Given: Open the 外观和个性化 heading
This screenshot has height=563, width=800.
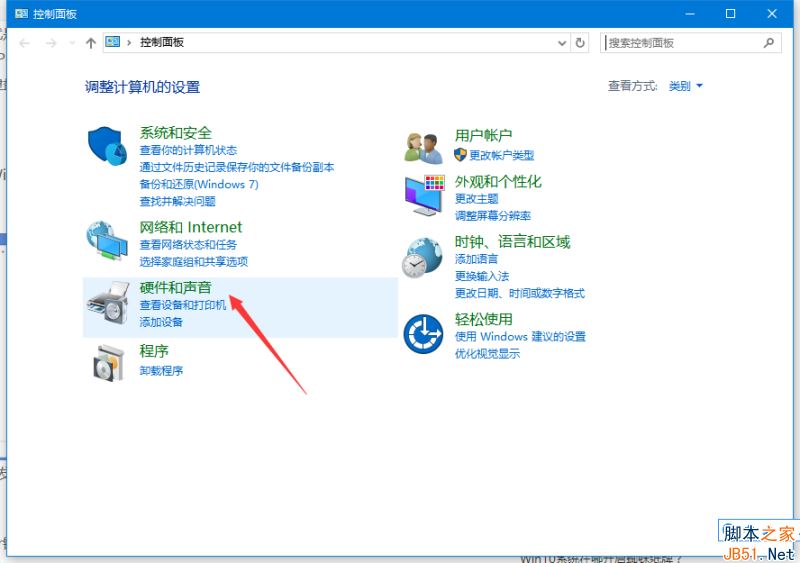Looking at the screenshot, I should coord(498,181).
